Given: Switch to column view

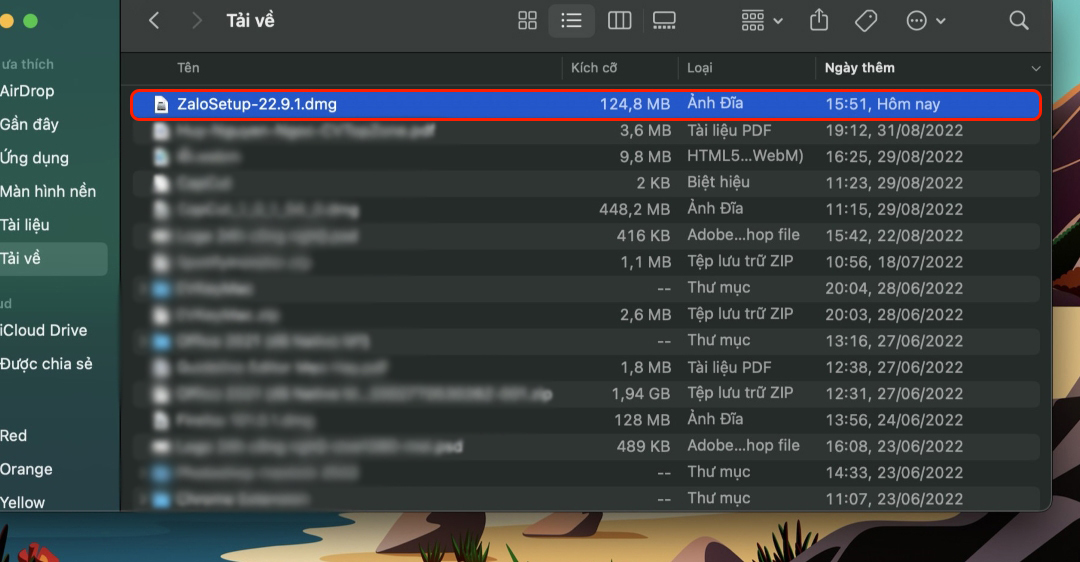Looking at the screenshot, I should (619, 21).
